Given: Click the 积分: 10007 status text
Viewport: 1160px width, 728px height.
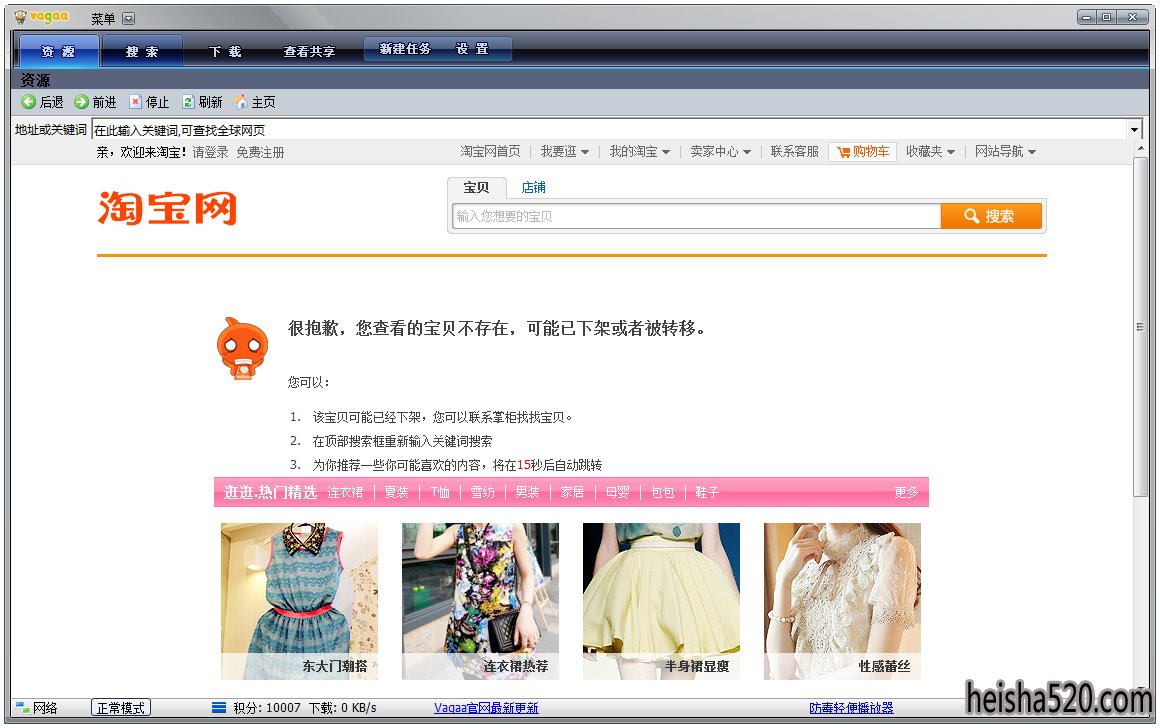Looking at the screenshot, I should tap(267, 708).
